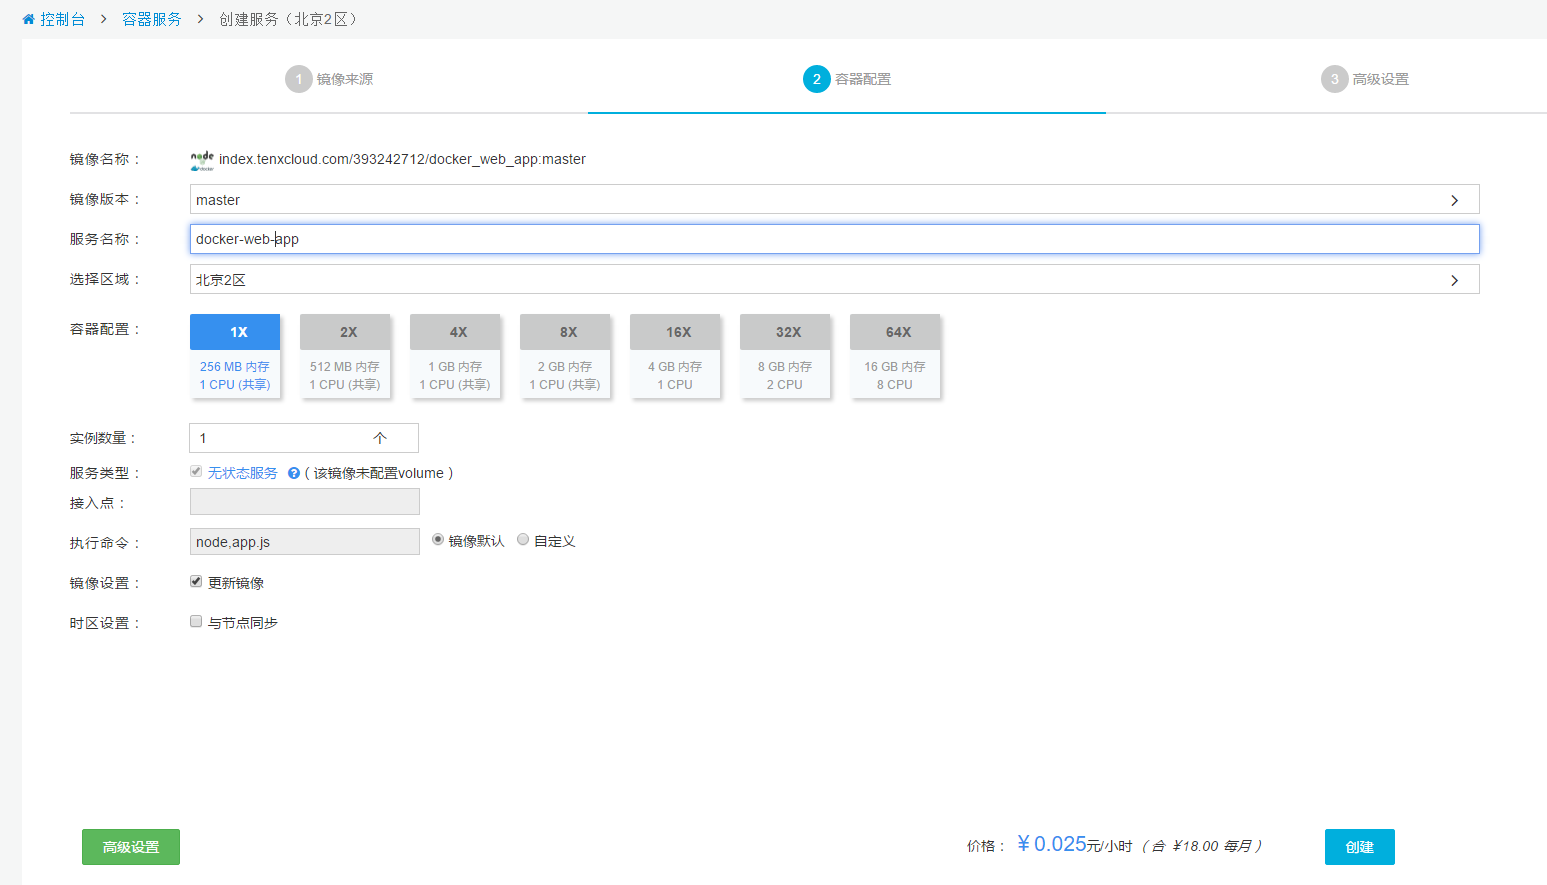This screenshot has height=885, width=1547.
Task: Expand the 选择区域 chevron arrow
Action: pos(1455,280)
